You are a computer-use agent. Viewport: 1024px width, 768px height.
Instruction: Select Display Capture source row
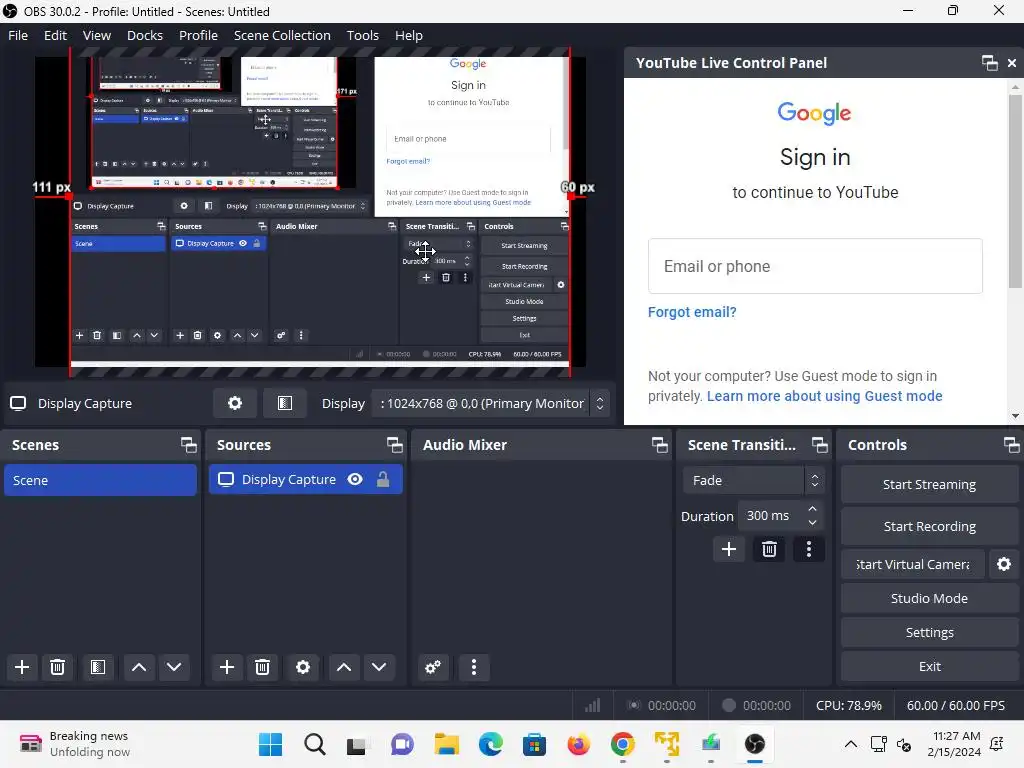306,479
